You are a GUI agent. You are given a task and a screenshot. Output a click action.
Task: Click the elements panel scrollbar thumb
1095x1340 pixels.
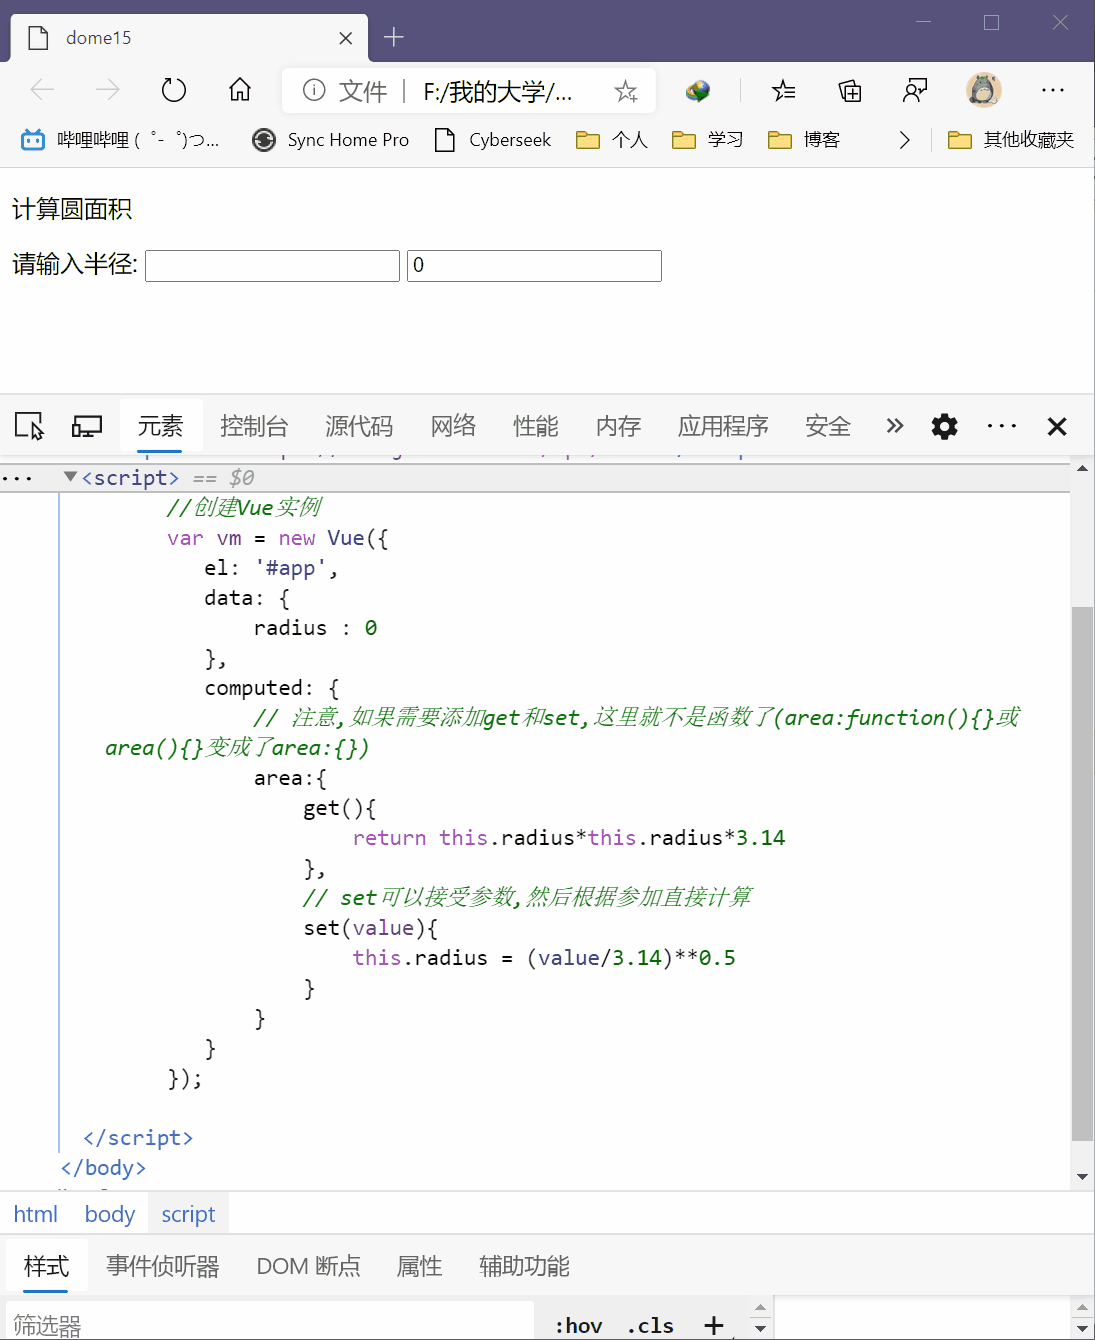click(1082, 873)
